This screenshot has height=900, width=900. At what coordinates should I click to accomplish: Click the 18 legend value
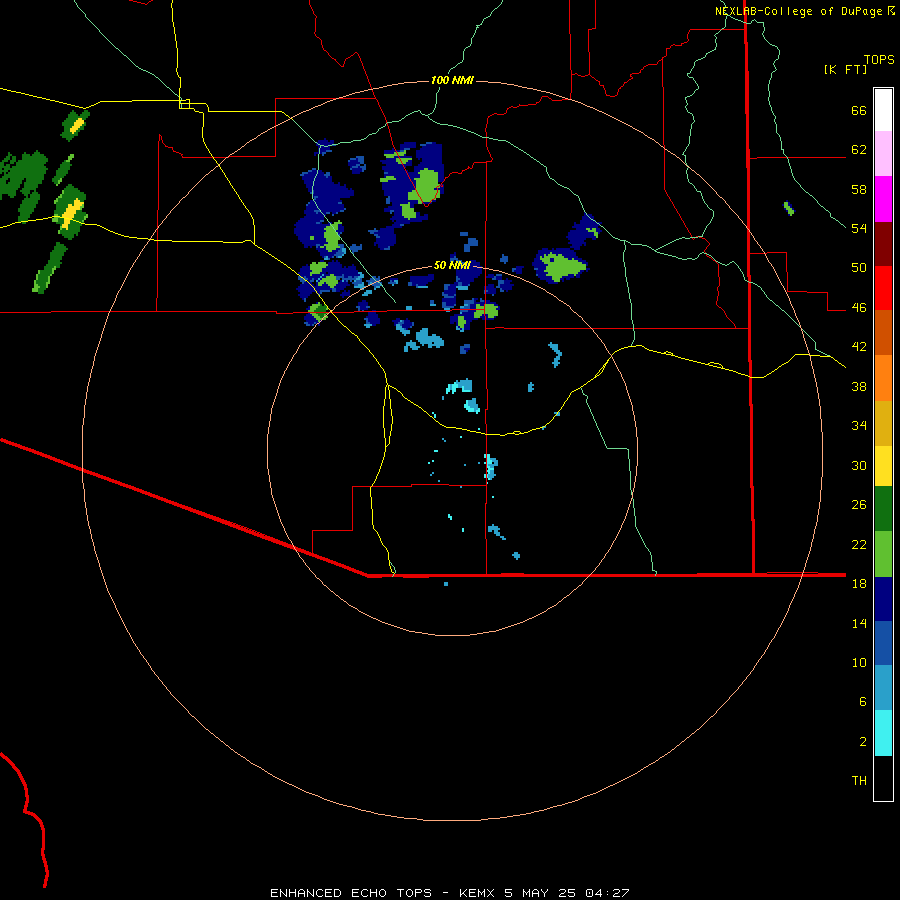pyautogui.click(x=859, y=584)
